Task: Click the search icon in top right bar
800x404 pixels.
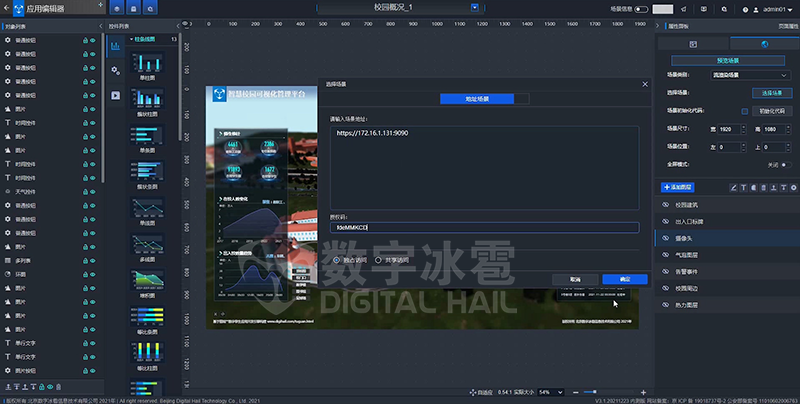Action: pos(724,9)
